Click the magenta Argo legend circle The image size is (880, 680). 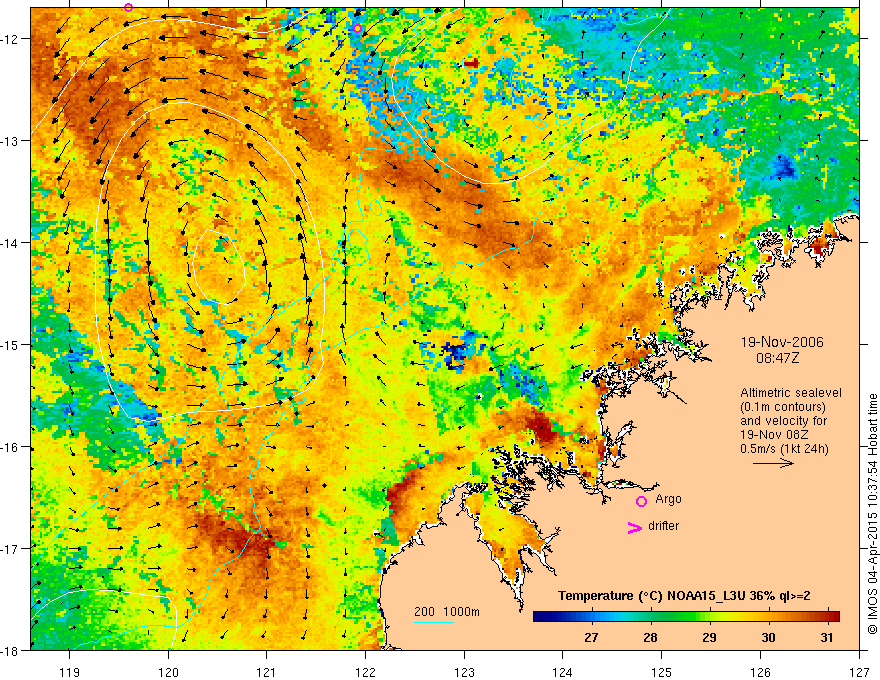(x=641, y=501)
